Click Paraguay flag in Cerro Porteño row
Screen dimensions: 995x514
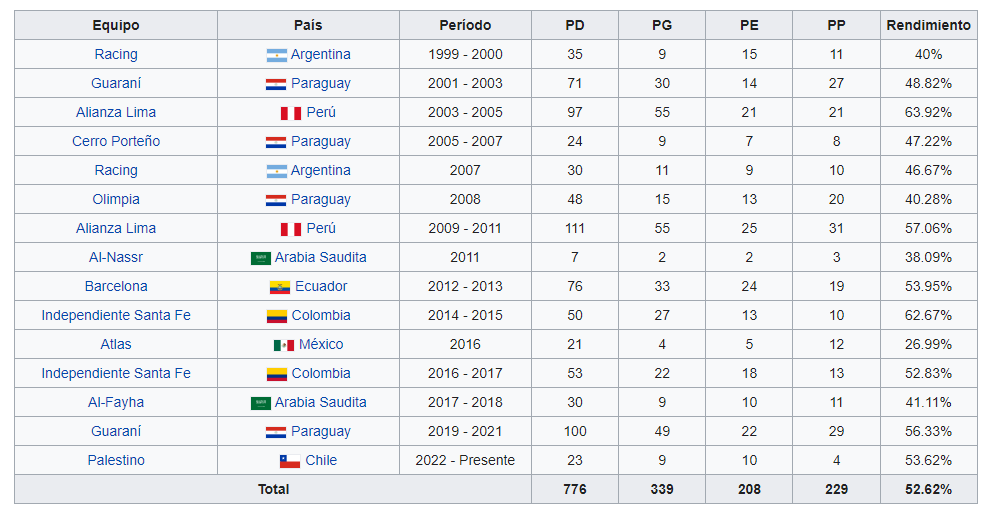[276, 142]
